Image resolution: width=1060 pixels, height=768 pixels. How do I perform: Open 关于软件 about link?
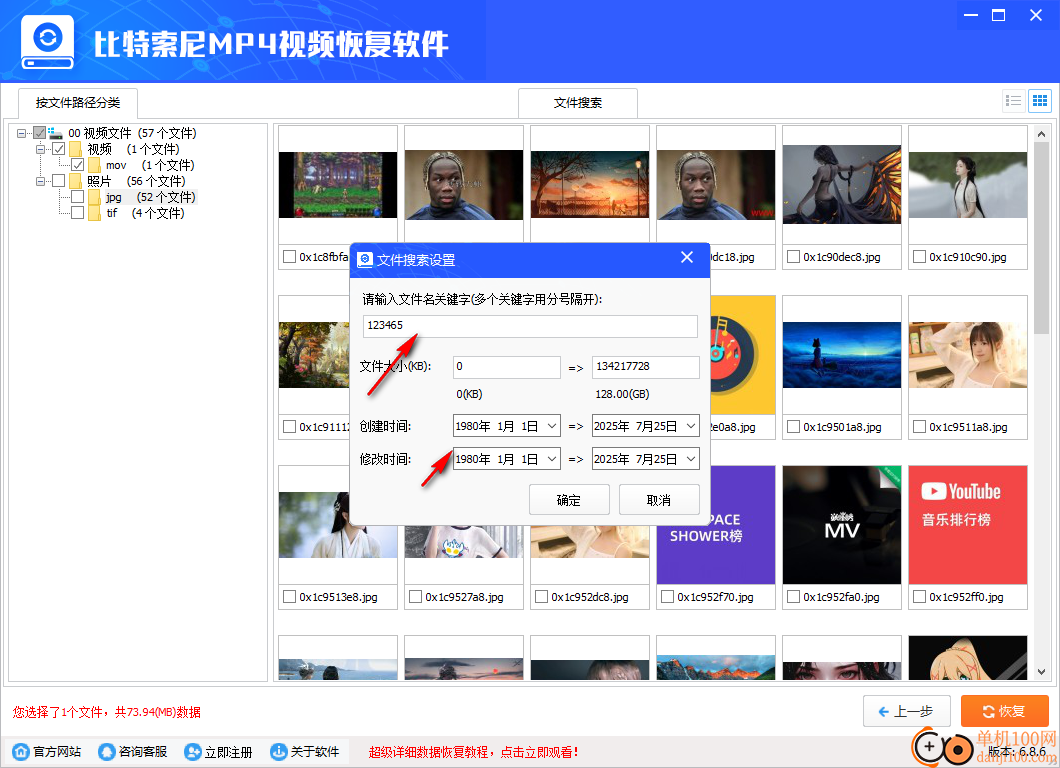pyautogui.click(x=305, y=752)
